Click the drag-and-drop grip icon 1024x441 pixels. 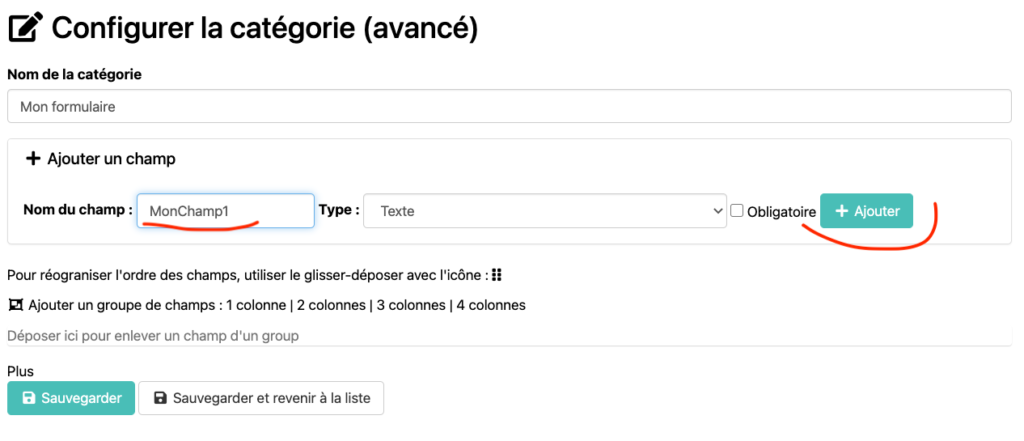click(496, 275)
